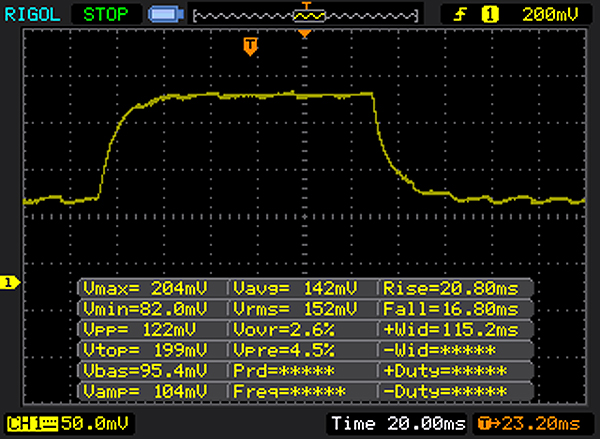Click the battery status icon

pyautogui.click(x=166, y=15)
